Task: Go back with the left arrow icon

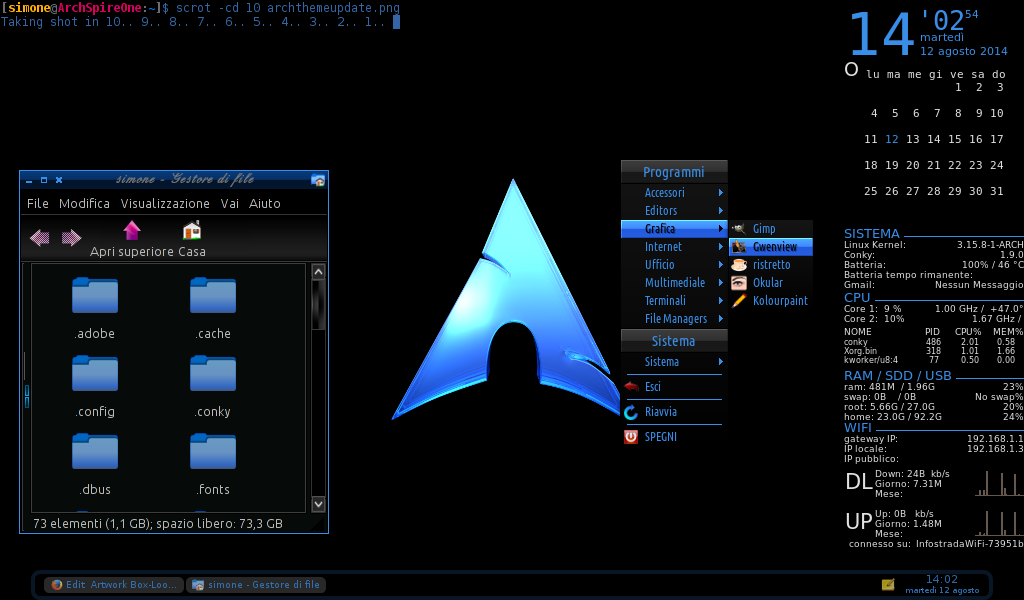Action: point(39,238)
